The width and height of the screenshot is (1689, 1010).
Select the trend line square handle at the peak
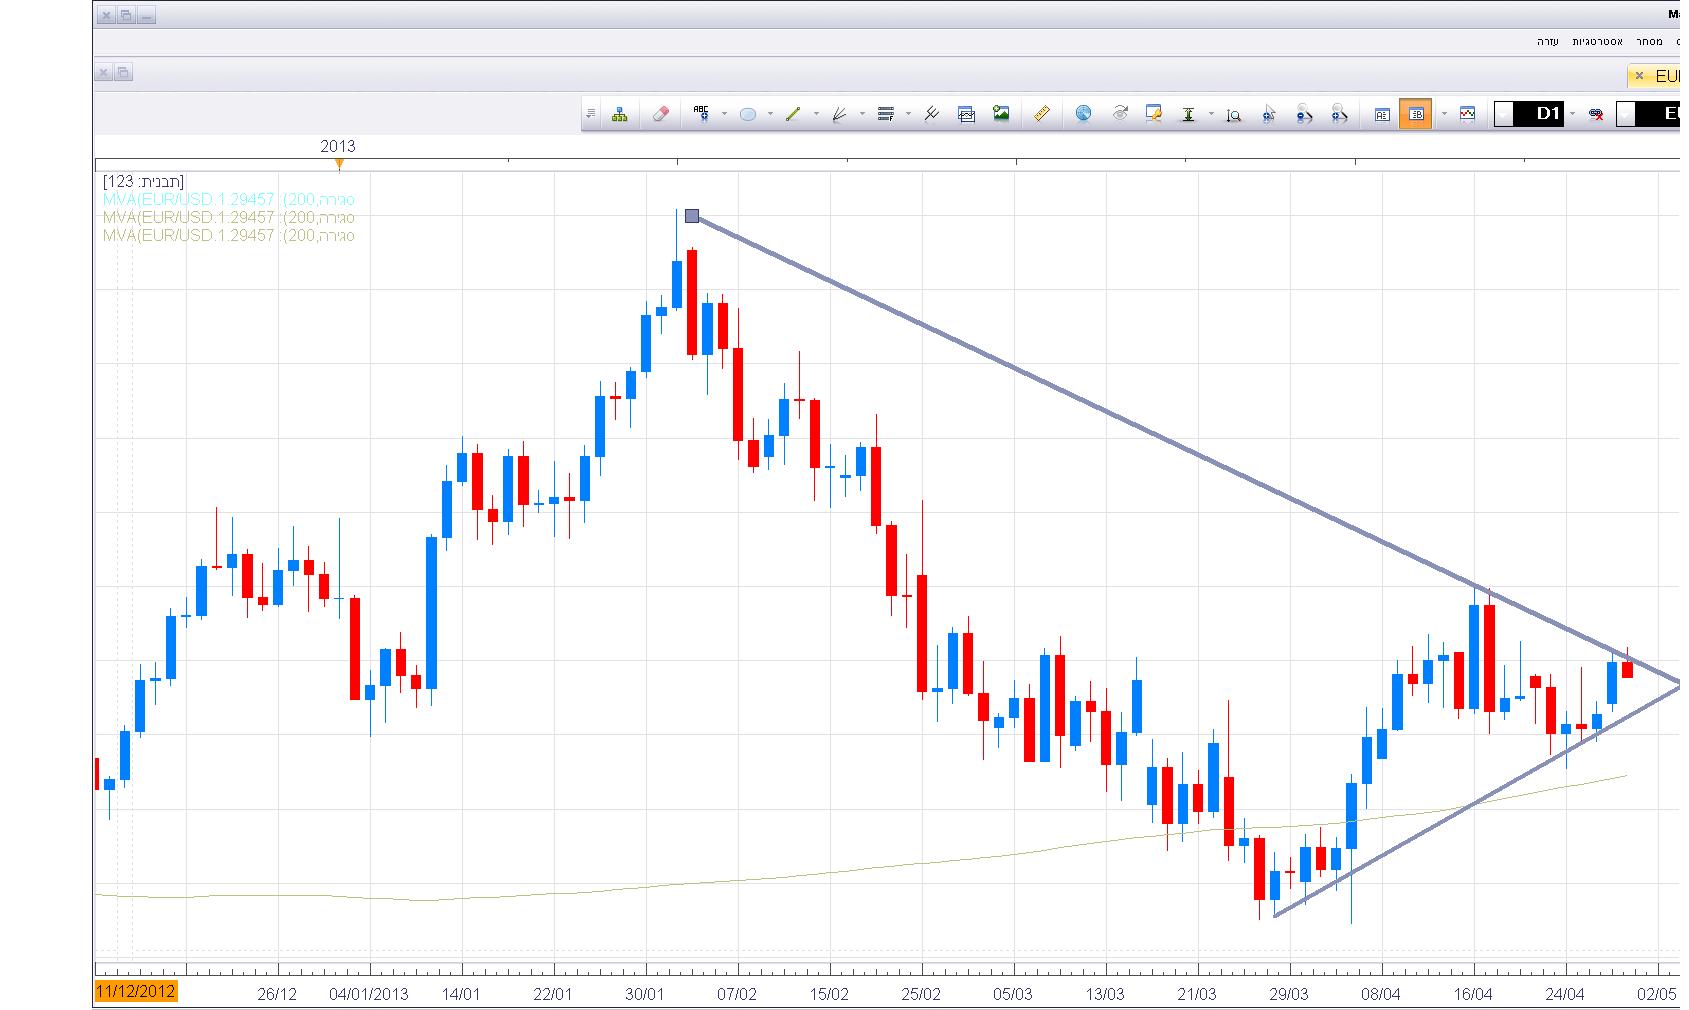pyautogui.click(x=691, y=216)
